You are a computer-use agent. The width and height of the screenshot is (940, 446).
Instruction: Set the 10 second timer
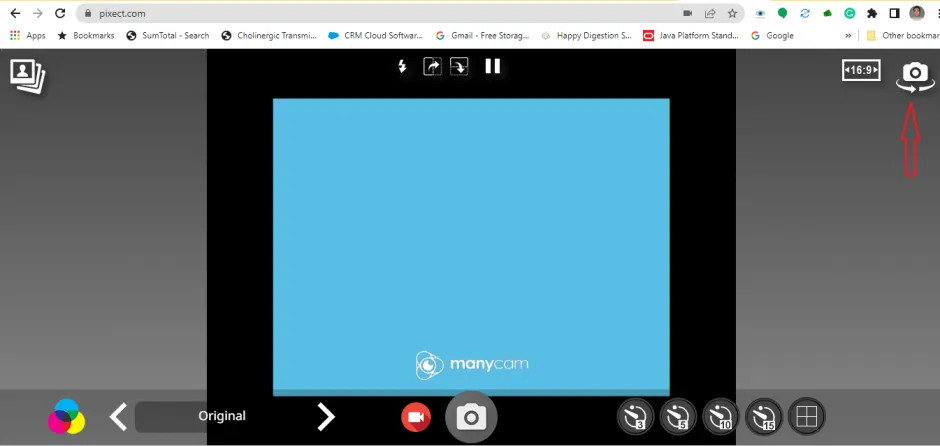721,416
